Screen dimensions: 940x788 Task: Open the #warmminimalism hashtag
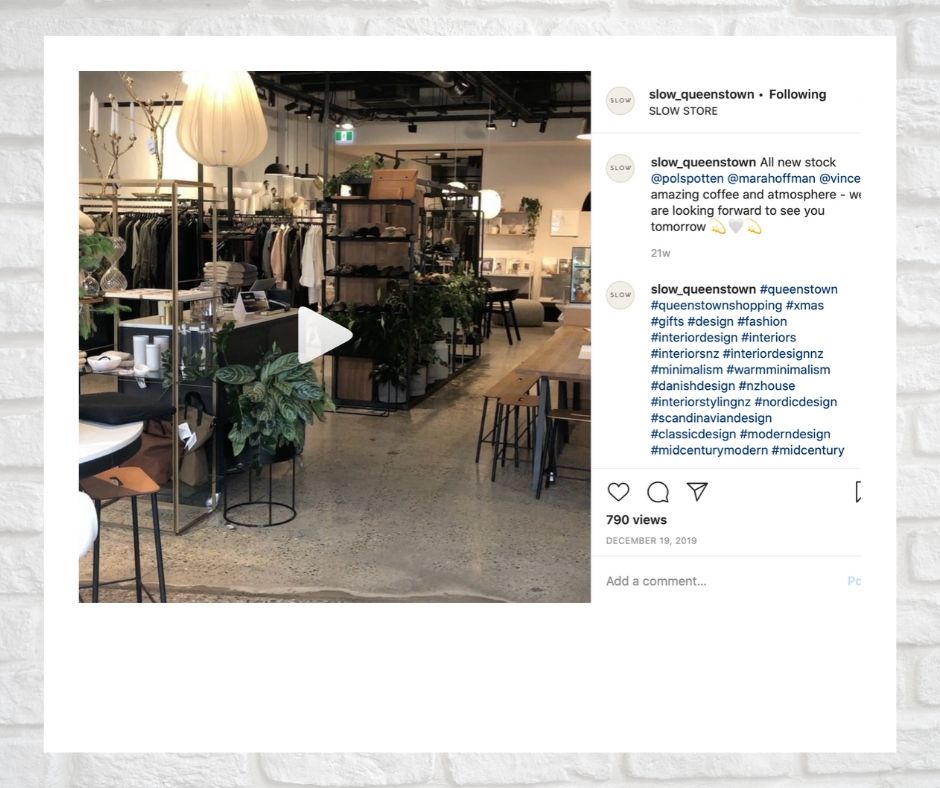point(778,370)
